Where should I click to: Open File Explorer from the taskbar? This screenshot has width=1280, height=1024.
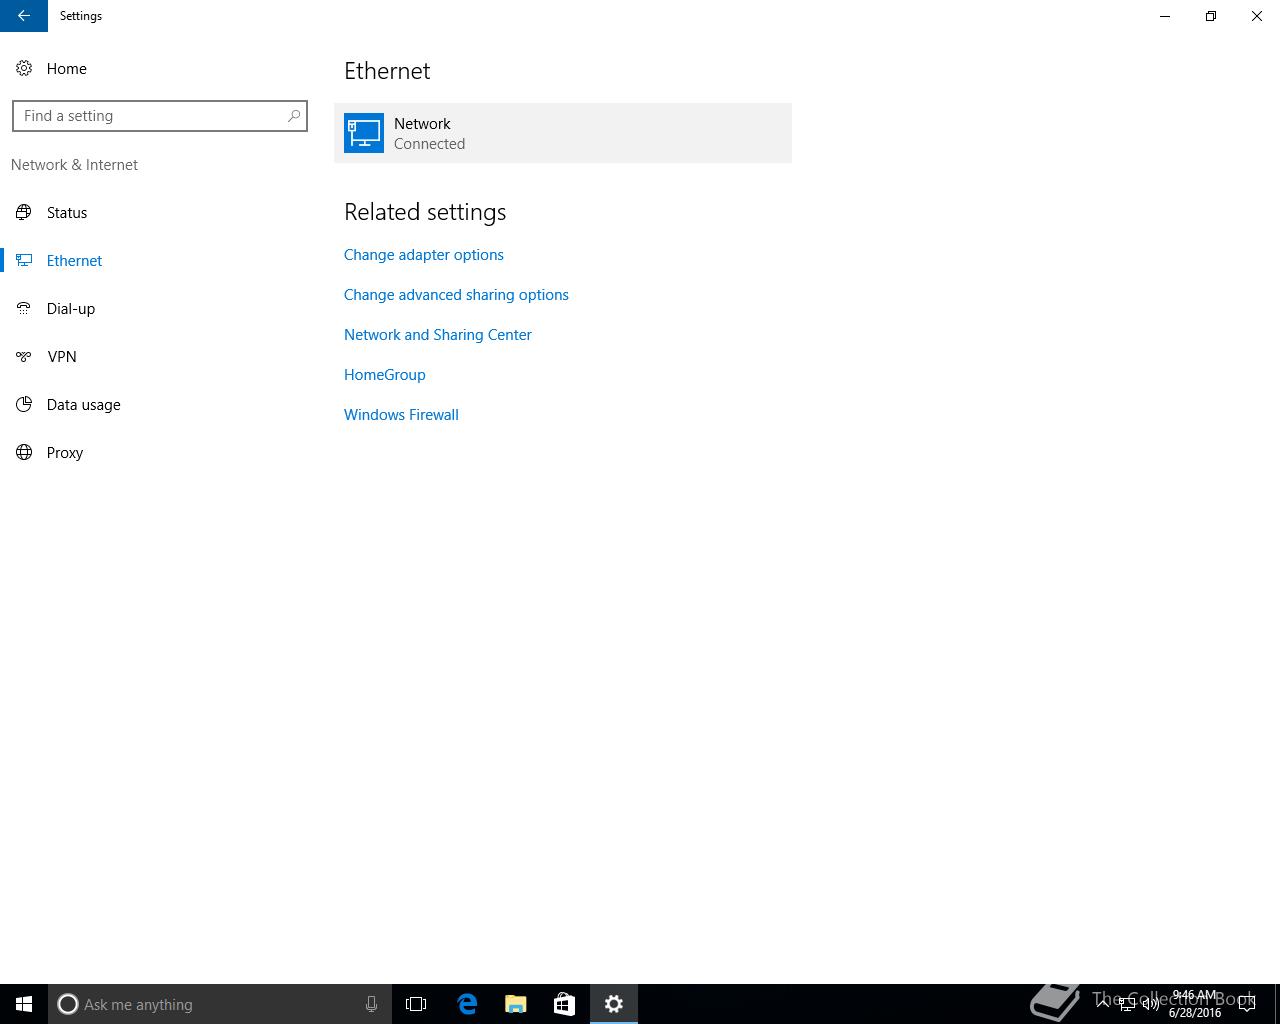[x=516, y=1004]
